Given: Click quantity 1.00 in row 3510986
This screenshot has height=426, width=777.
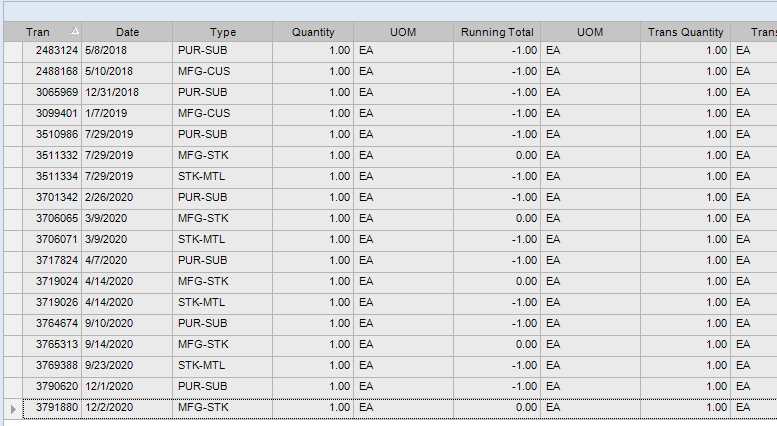Looking at the screenshot, I should point(339,134).
